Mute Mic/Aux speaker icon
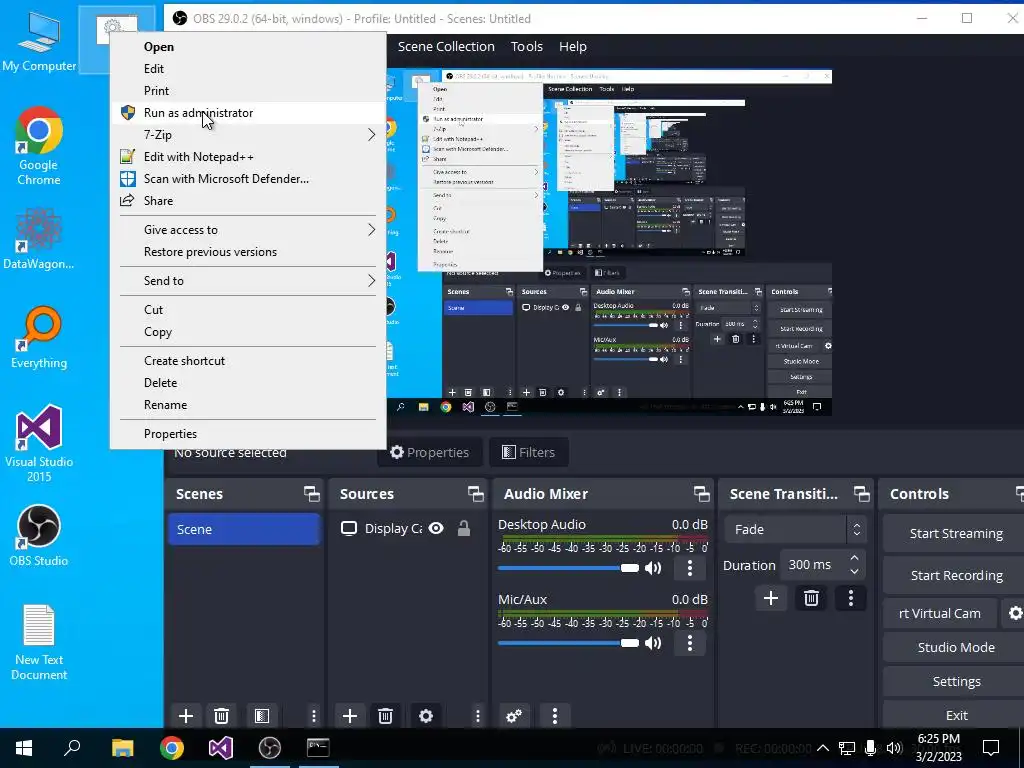Screen dimensions: 1024x768 tap(653, 643)
